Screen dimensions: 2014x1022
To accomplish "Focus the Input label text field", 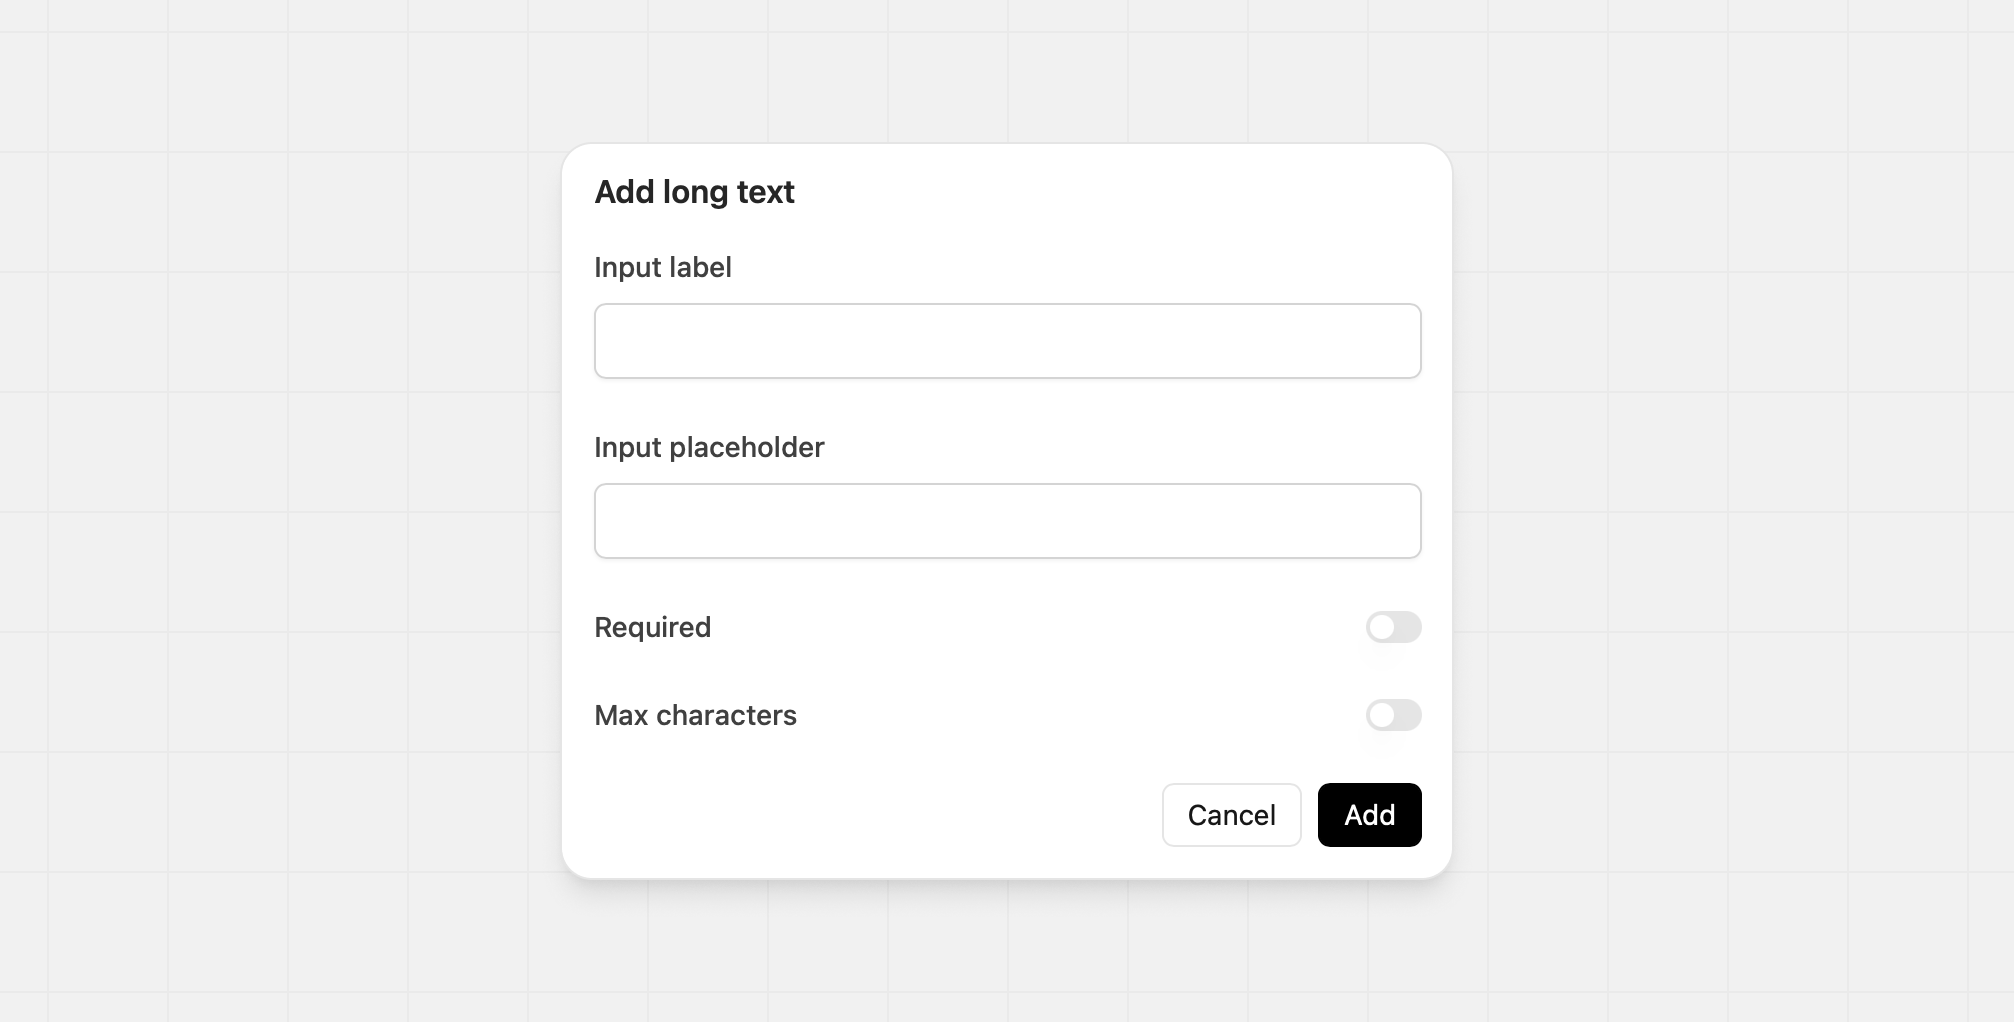I will pos(1007,341).
